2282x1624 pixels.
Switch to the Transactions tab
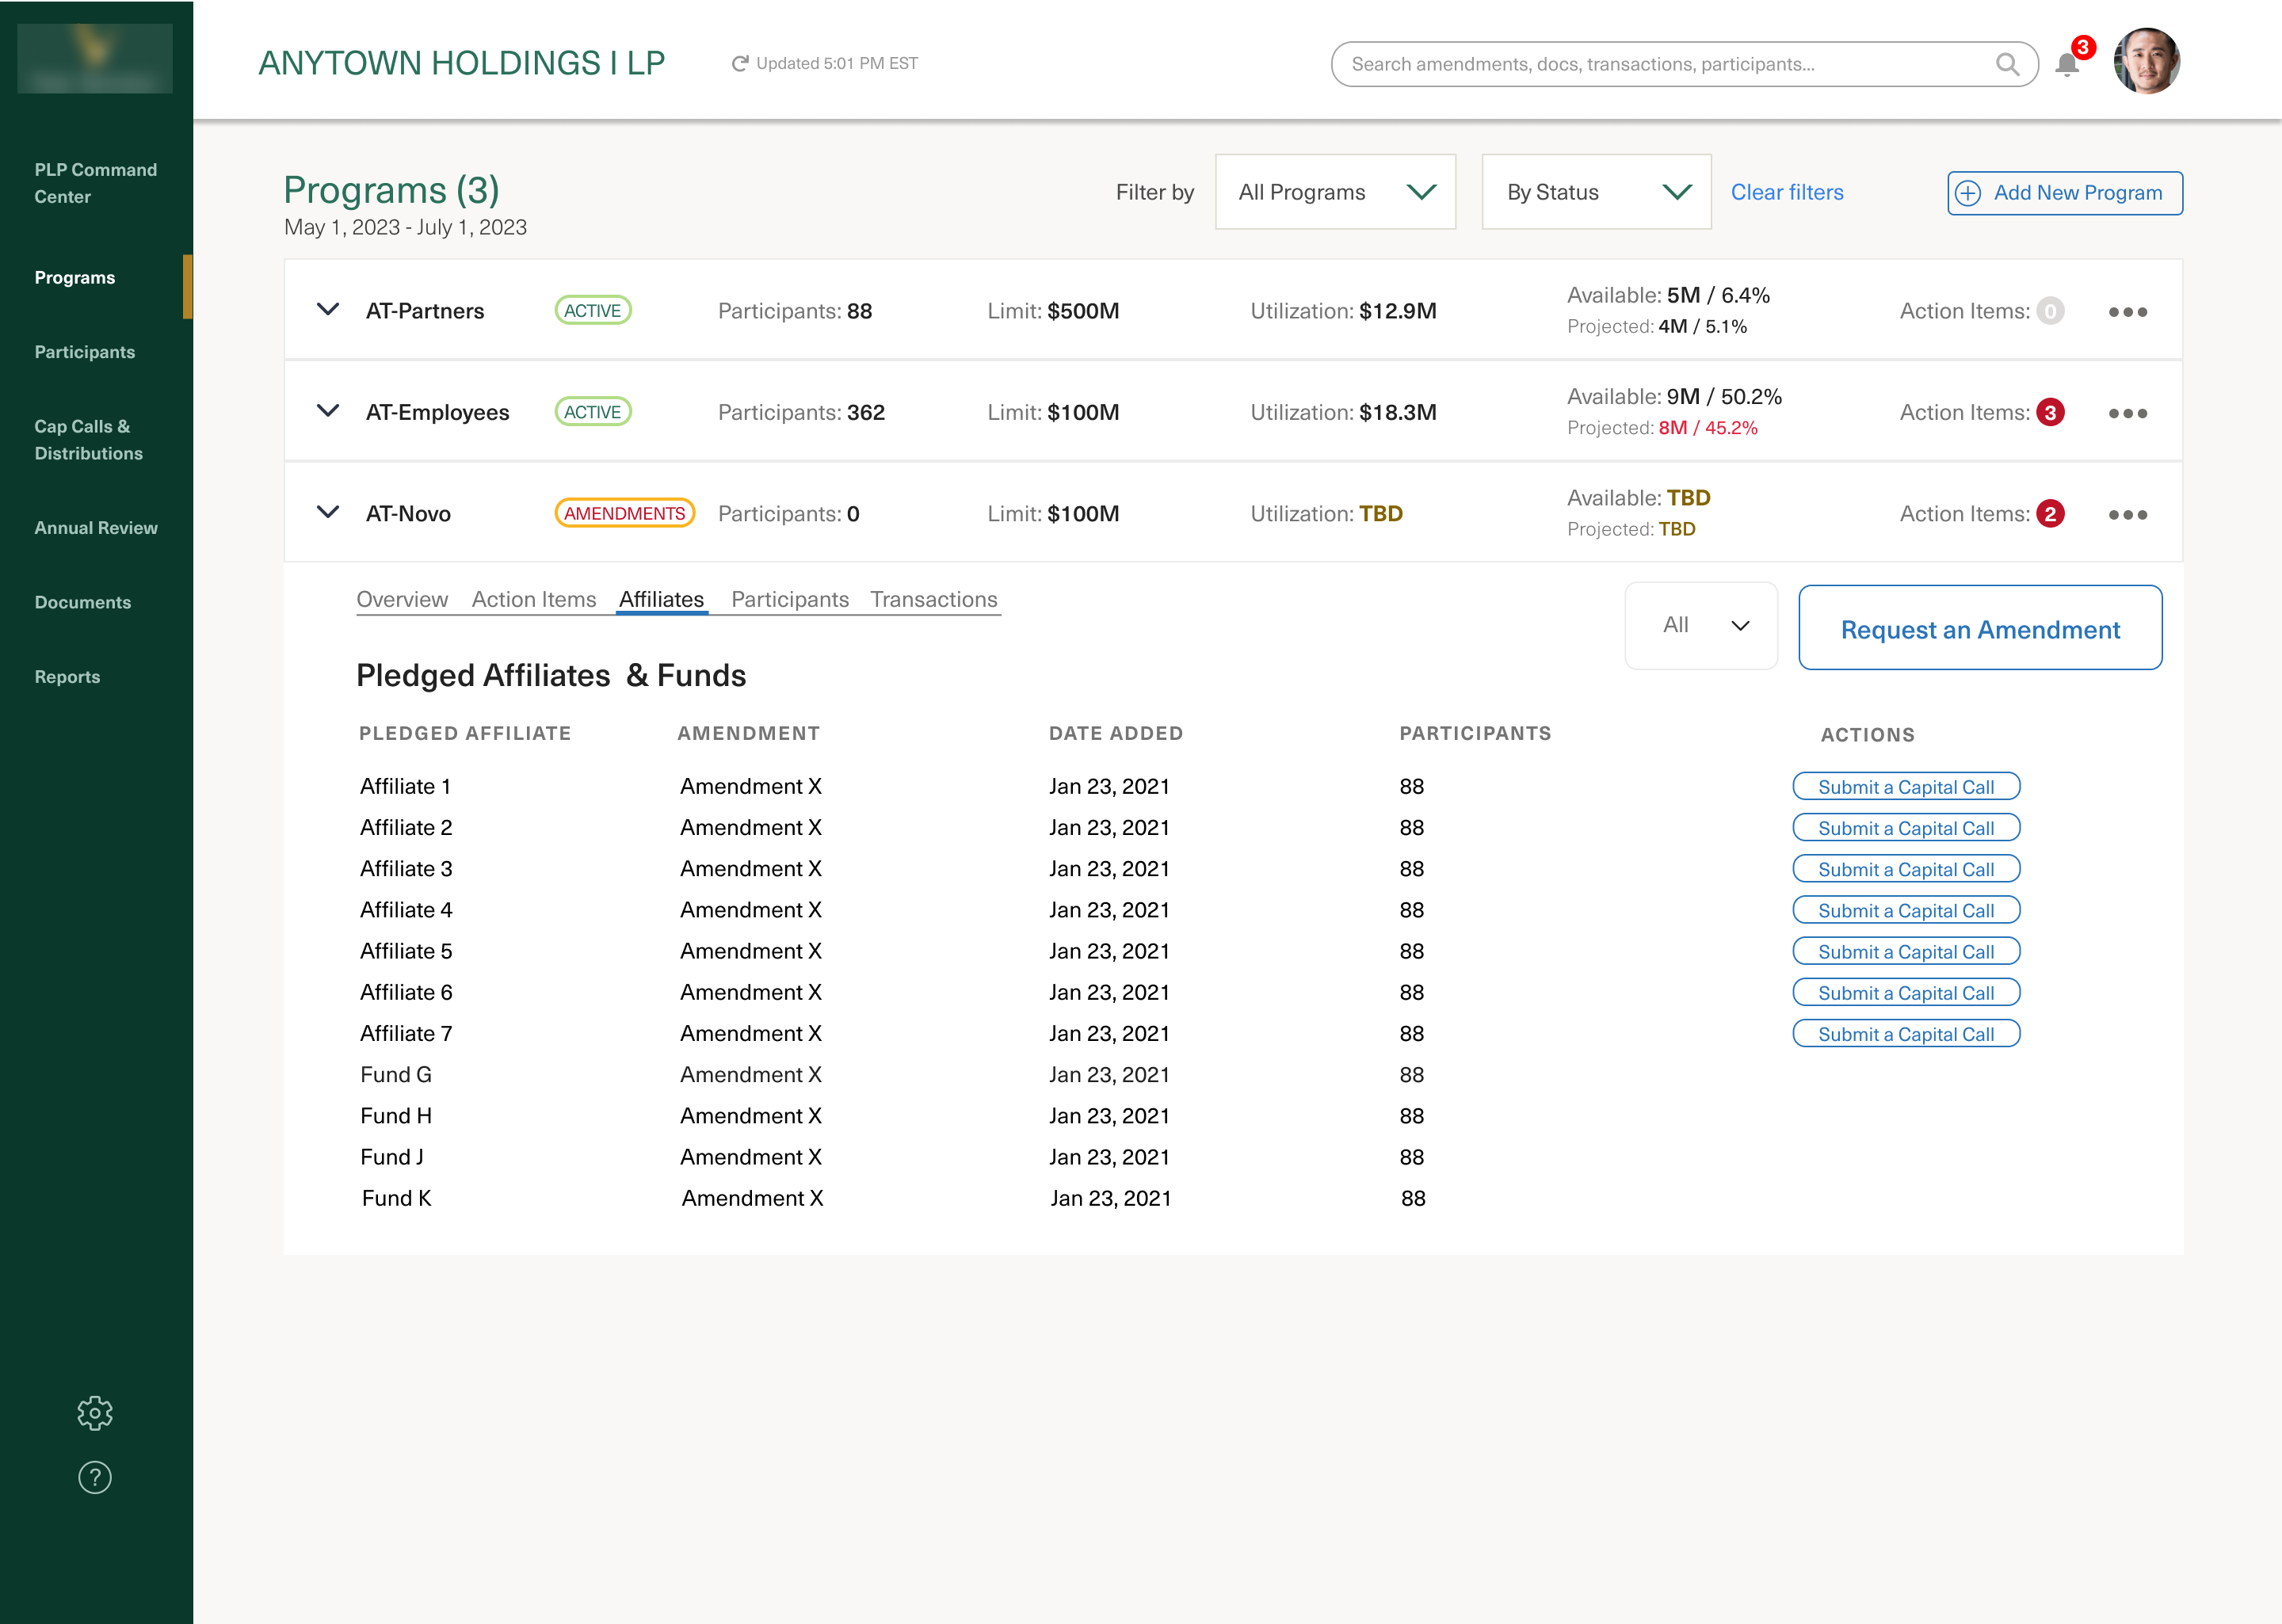(x=933, y=599)
